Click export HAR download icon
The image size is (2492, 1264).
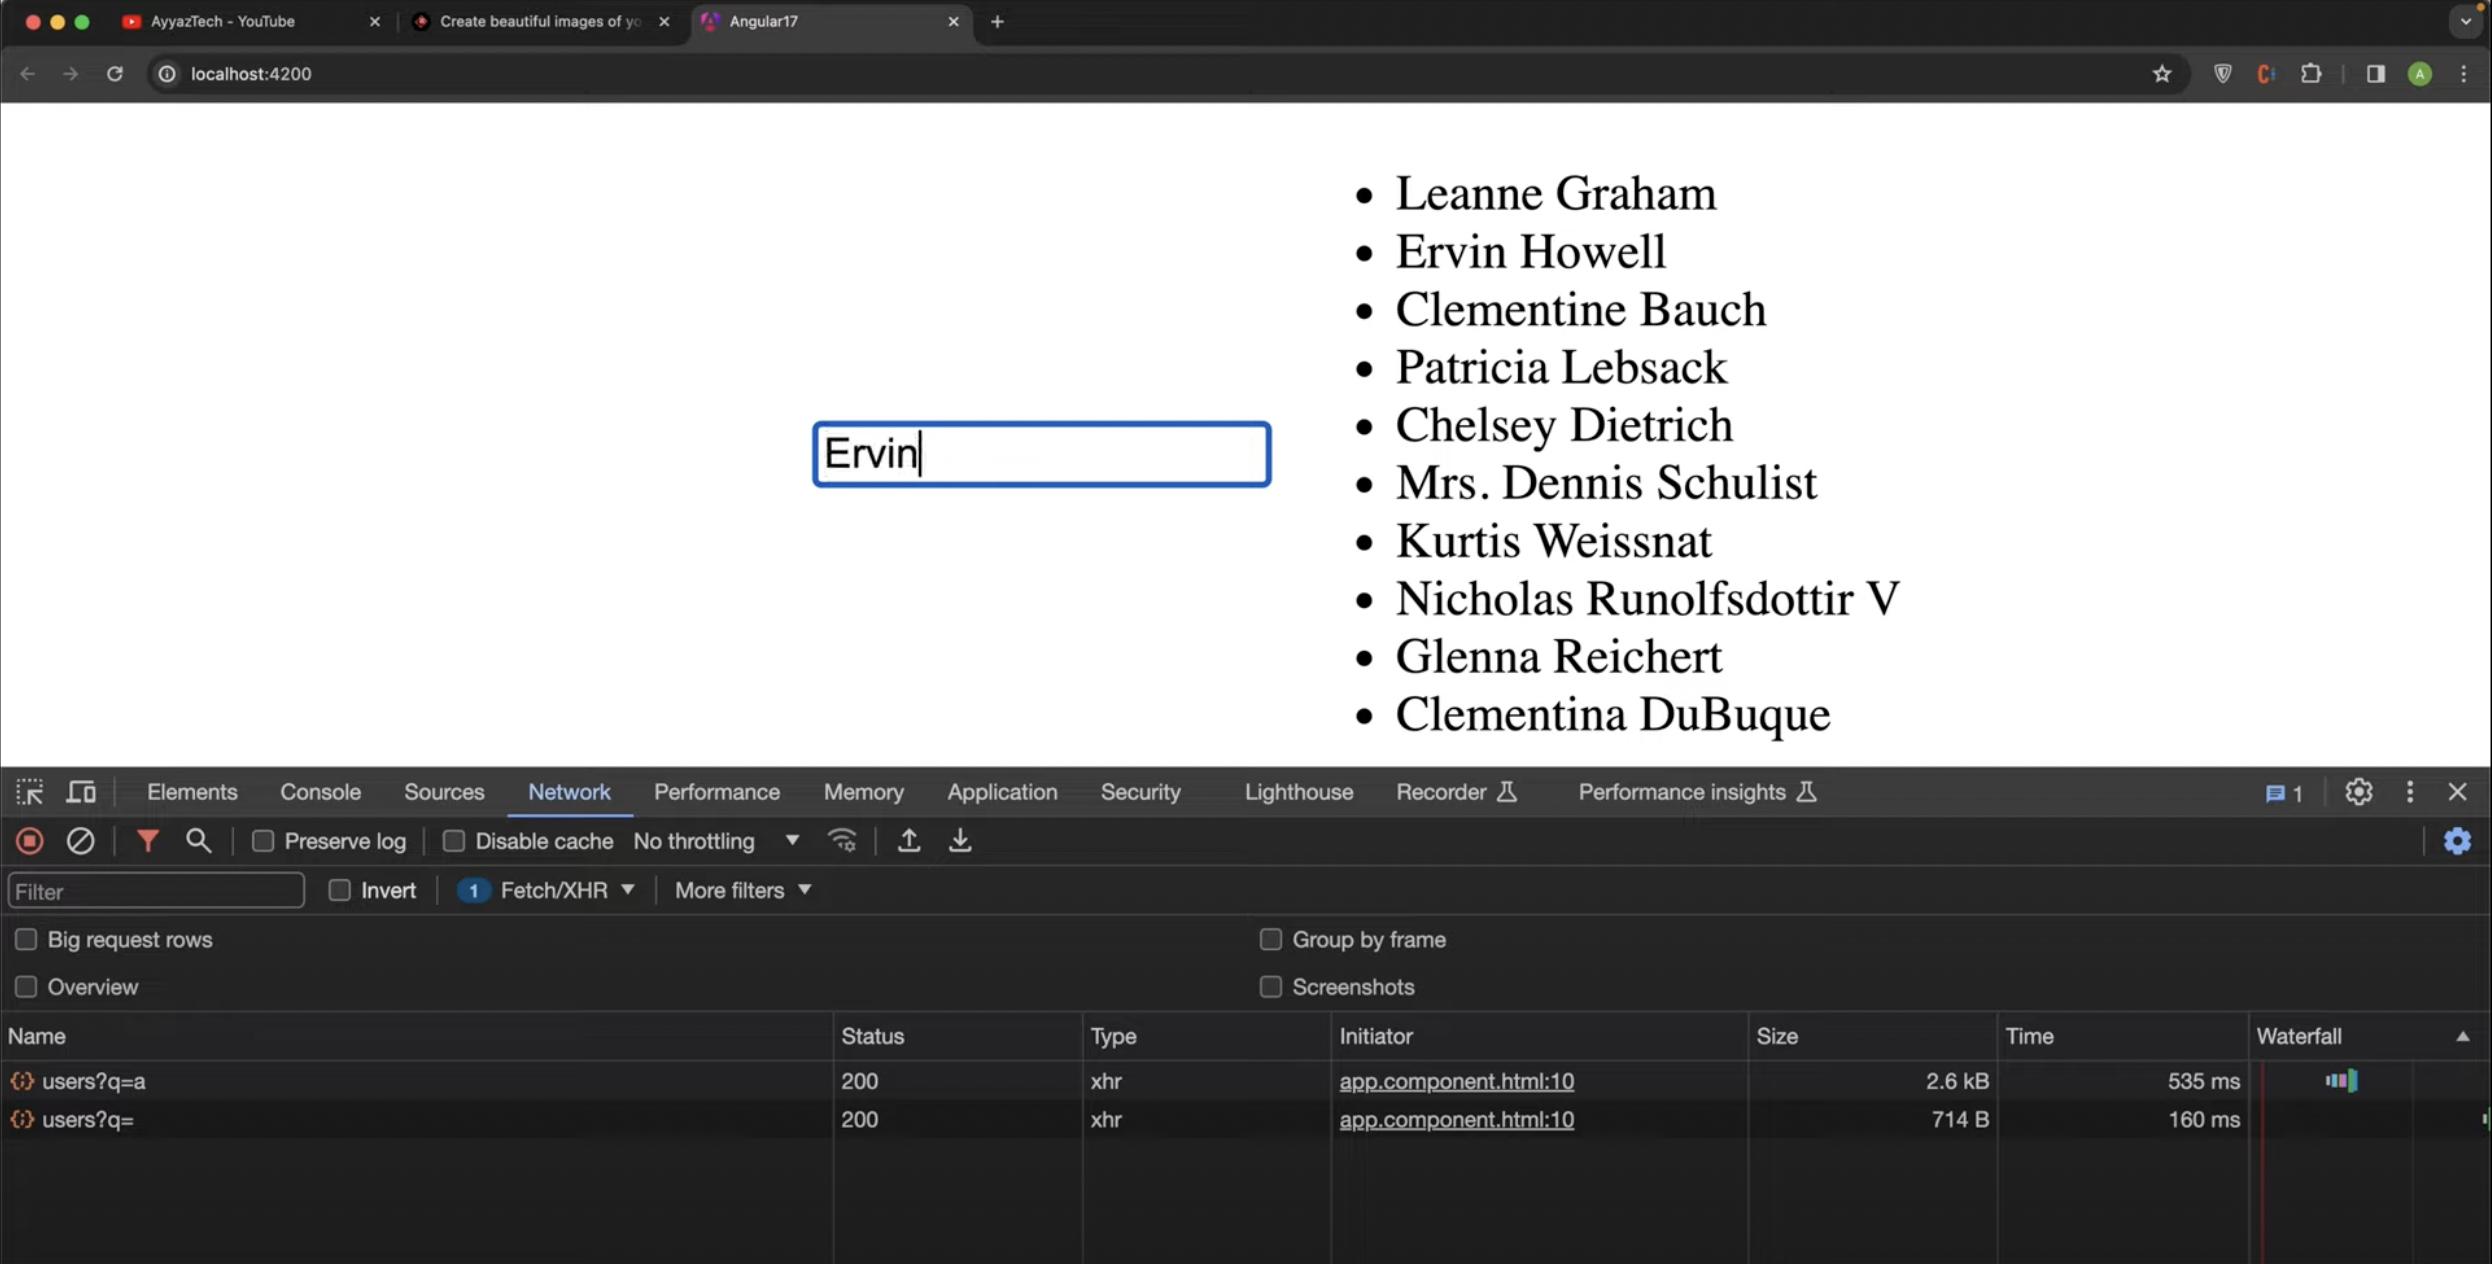click(959, 841)
